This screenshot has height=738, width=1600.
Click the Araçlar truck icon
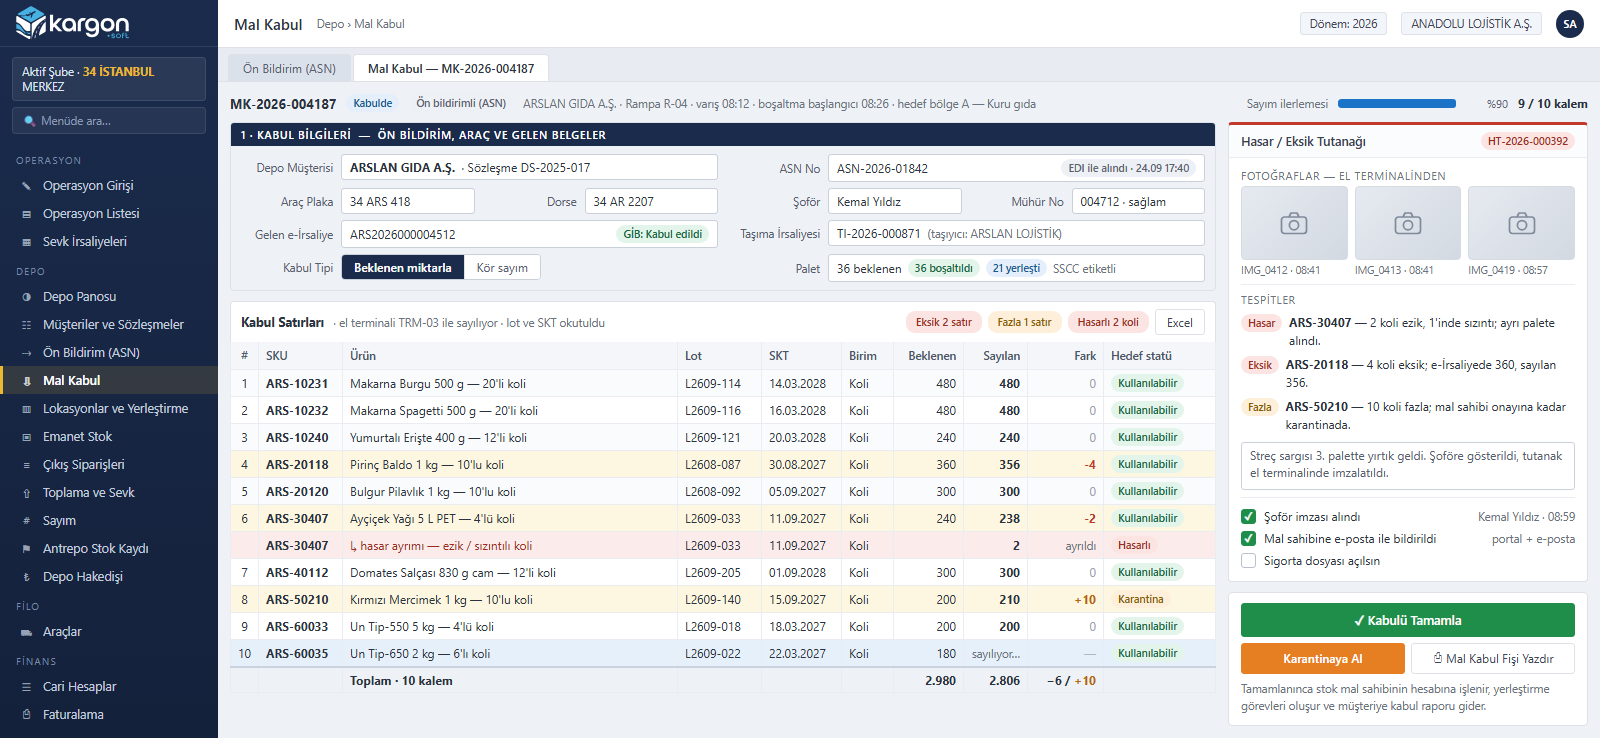[27, 632]
